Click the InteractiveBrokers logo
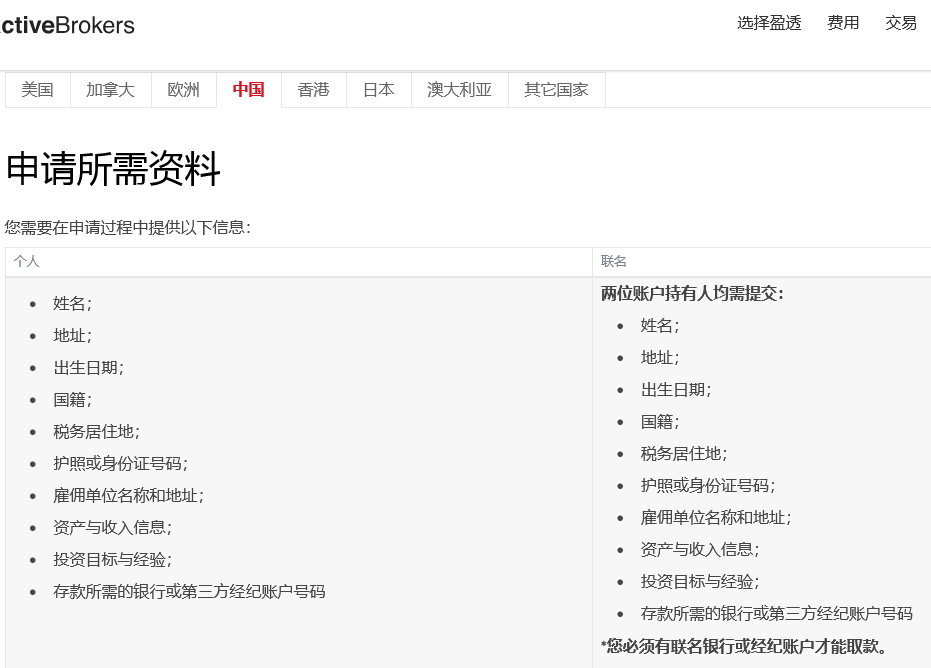Viewport: 931px width, 668px height. coord(67,26)
